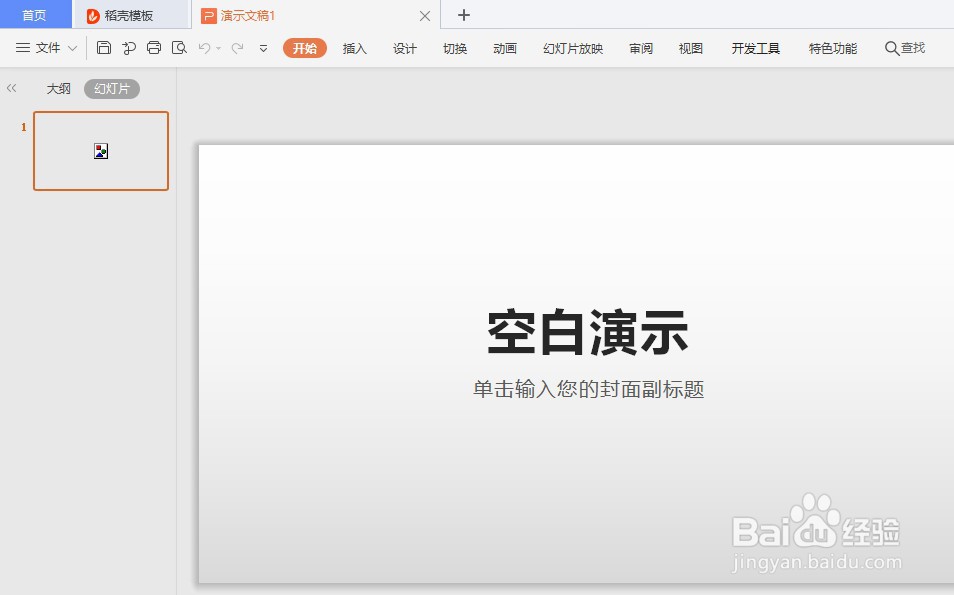The width and height of the screenshot is (954, 595).
Task: Click the hamburger menu icon beside 文件
Action: [21, 47]
